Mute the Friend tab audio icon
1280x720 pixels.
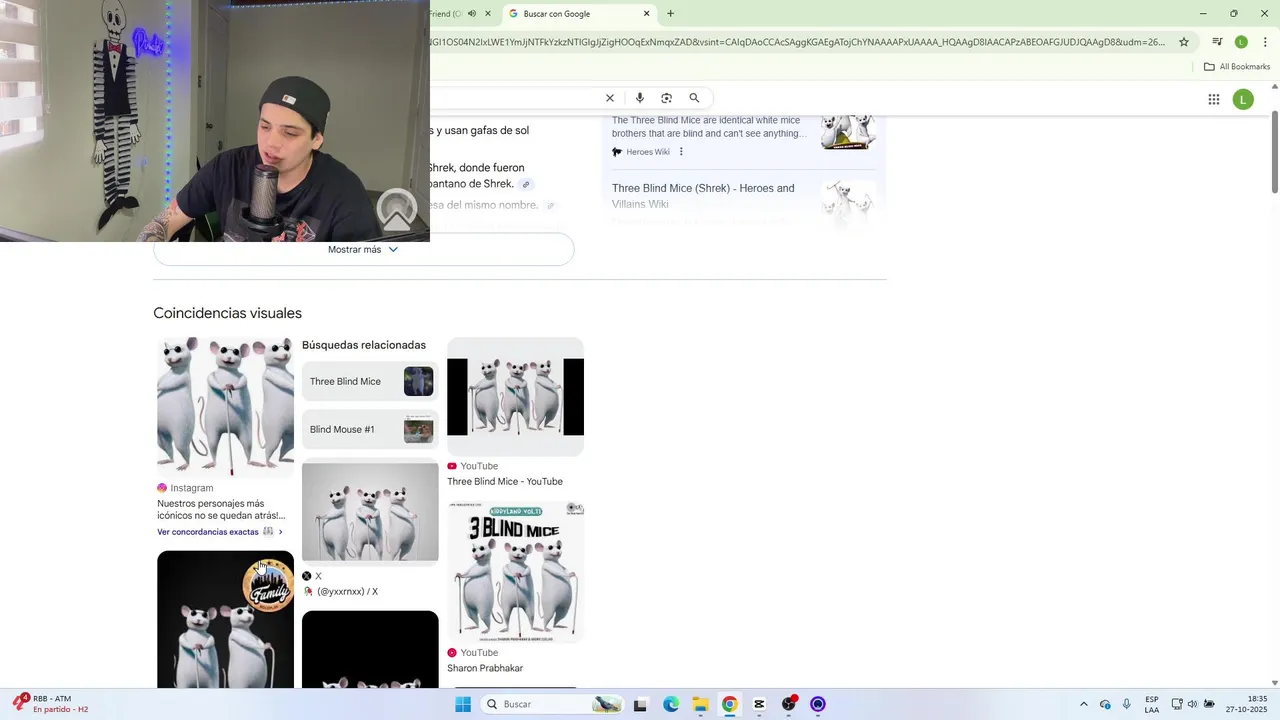tap(472, 14)
